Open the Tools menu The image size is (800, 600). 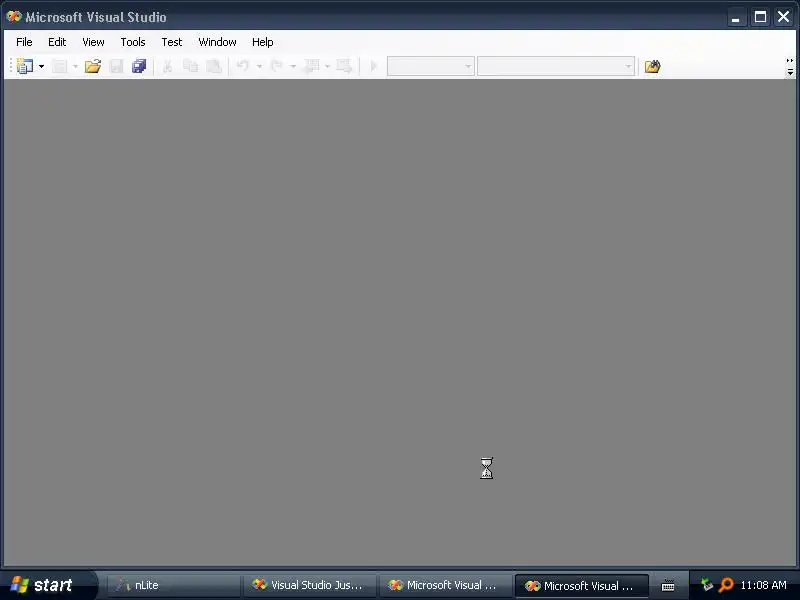pos(133,42)
